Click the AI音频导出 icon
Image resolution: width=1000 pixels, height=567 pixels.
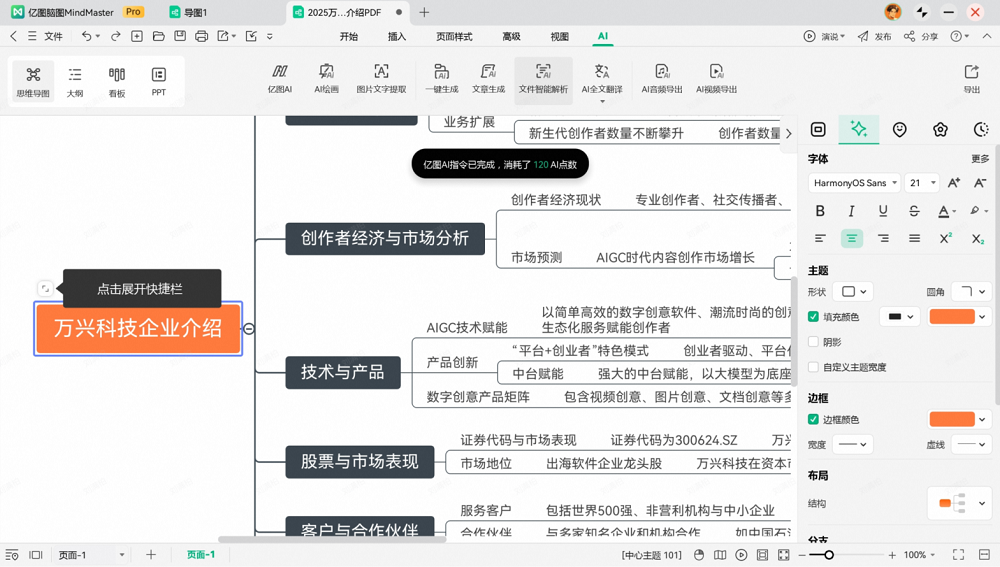click(661, 79)
